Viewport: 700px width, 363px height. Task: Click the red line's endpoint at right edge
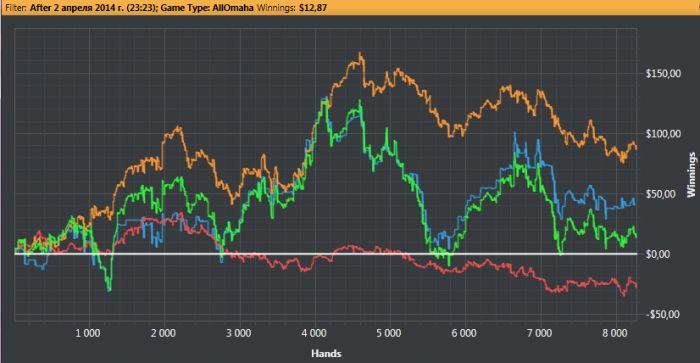(636, 287)
